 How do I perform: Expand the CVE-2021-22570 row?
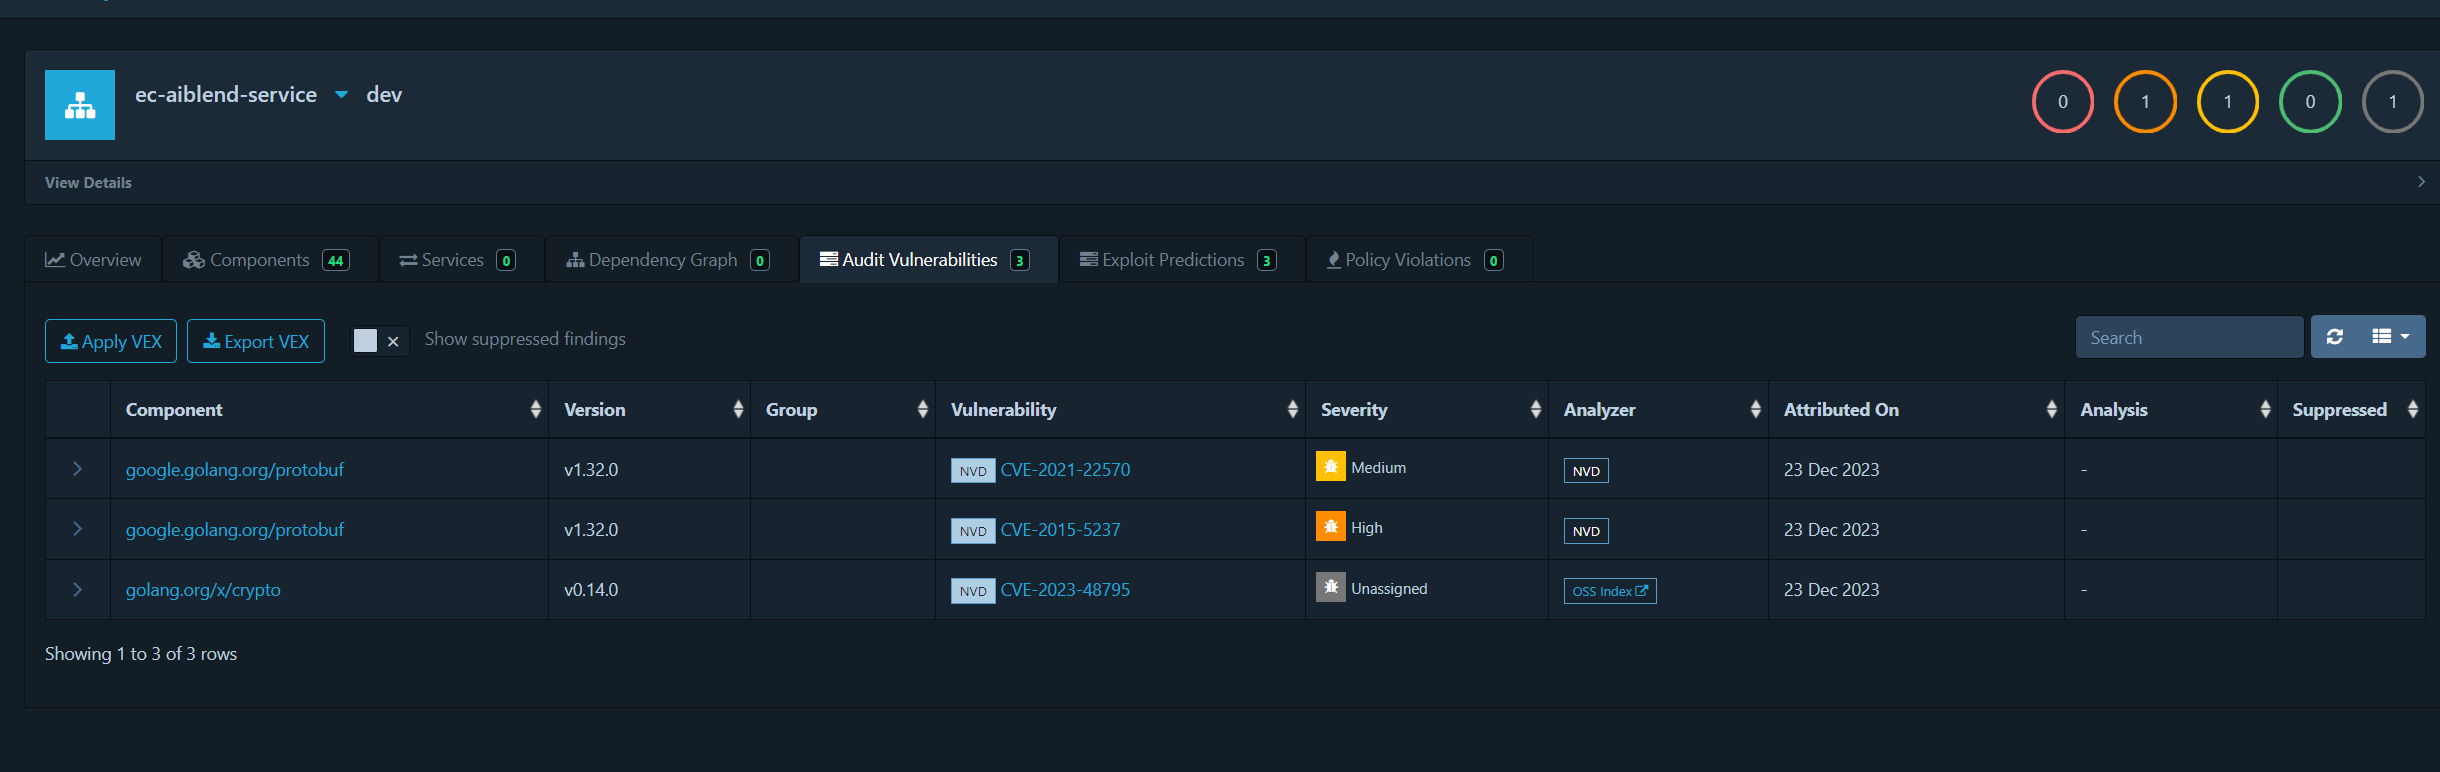tap(77, 469)
